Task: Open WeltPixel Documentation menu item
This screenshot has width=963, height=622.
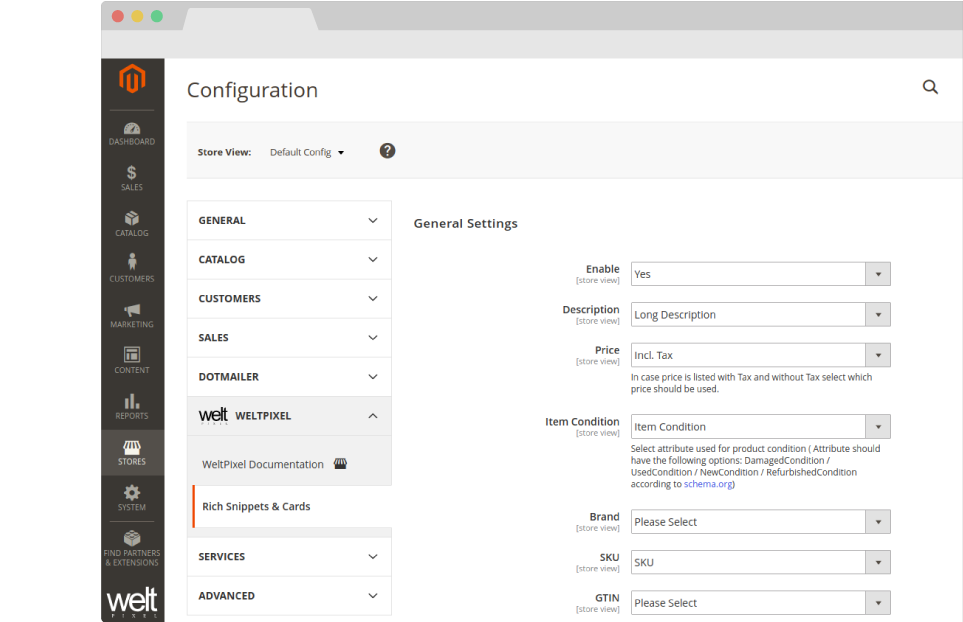Action: (263, 464)
